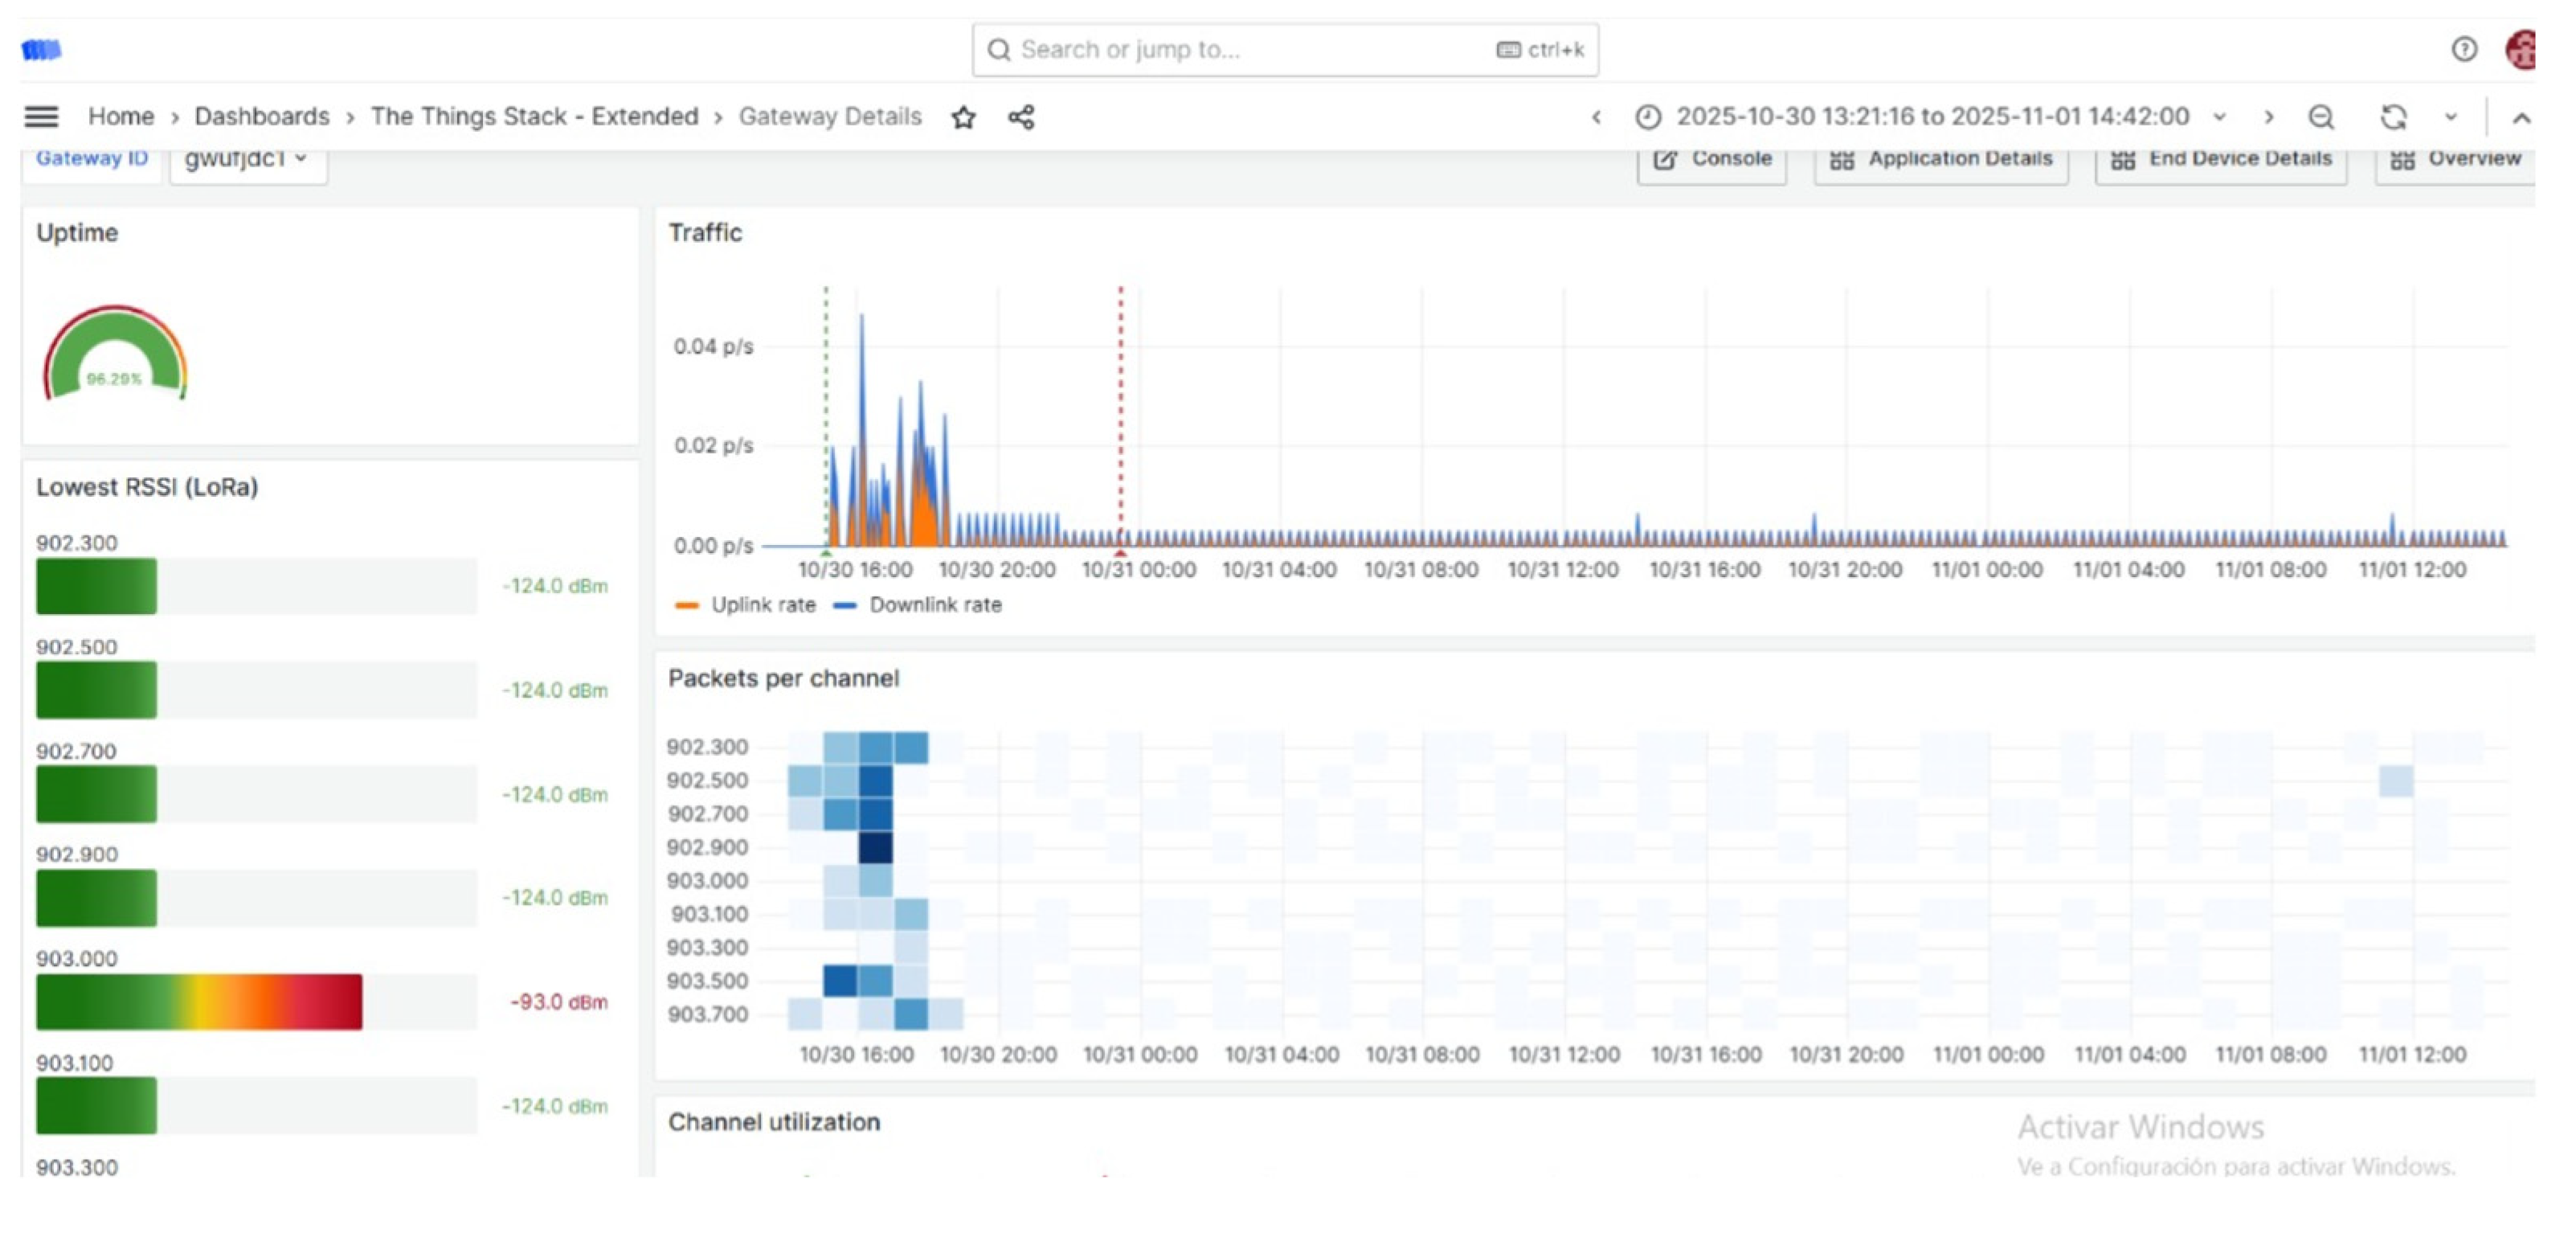The image size is (2576, 1237).
Task: Click the green annotation marker on Traffic chart
Action: pyautogui.click(x=826, y=552)
